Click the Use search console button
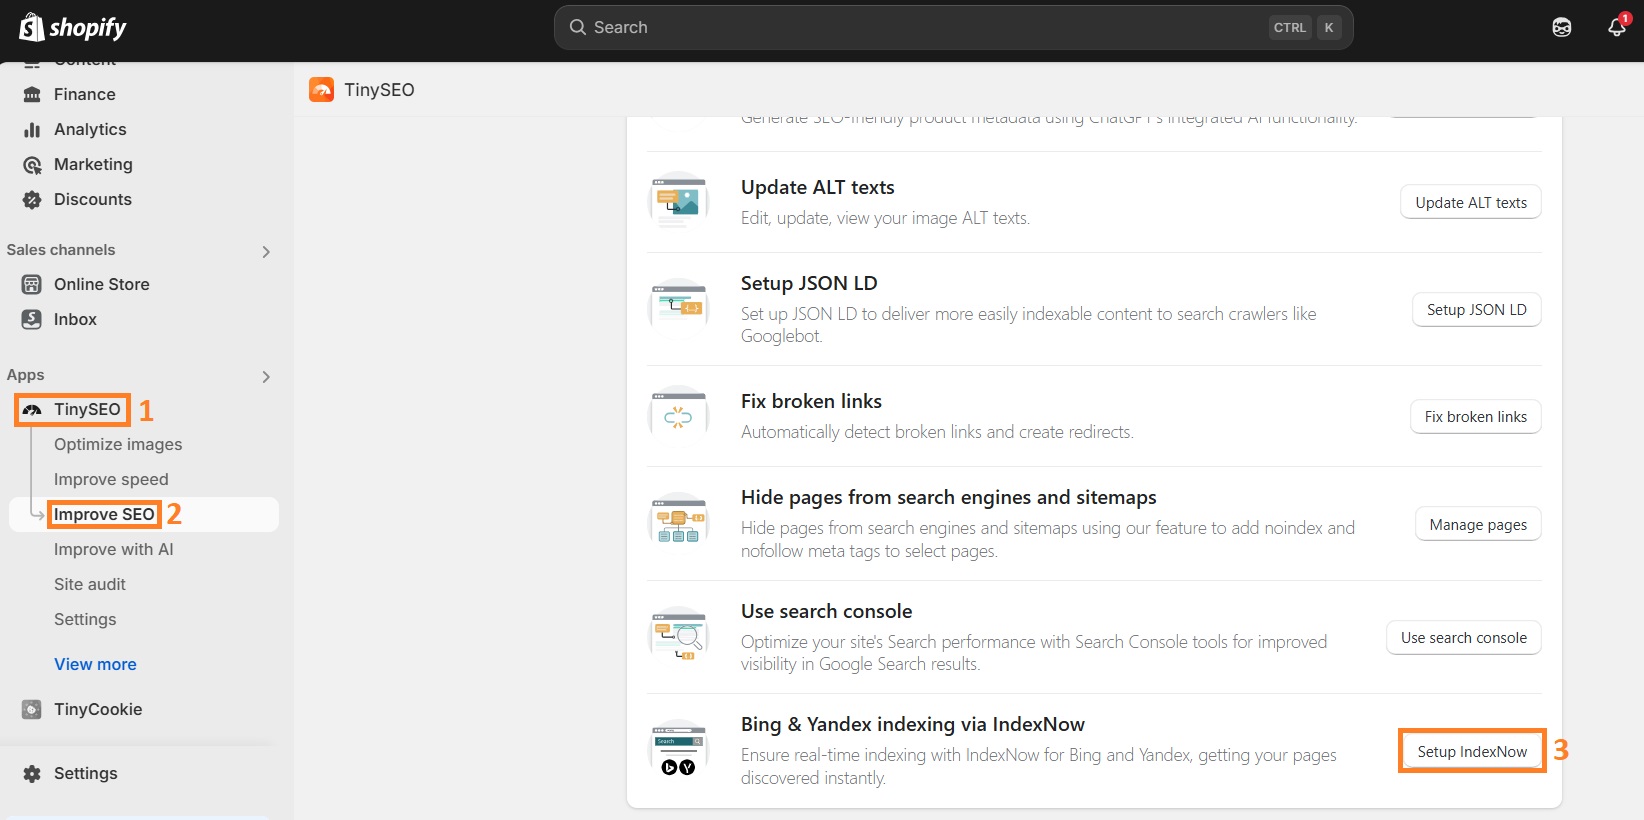This screenshot has width=1644, height=820. [1464, 637]
